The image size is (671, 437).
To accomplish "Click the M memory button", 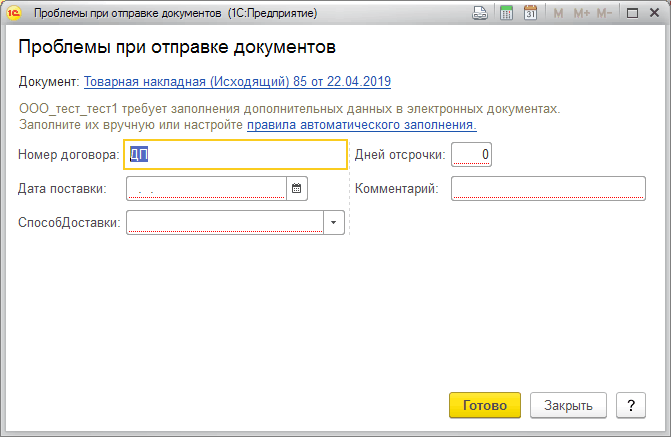I will tap(558, 14).
